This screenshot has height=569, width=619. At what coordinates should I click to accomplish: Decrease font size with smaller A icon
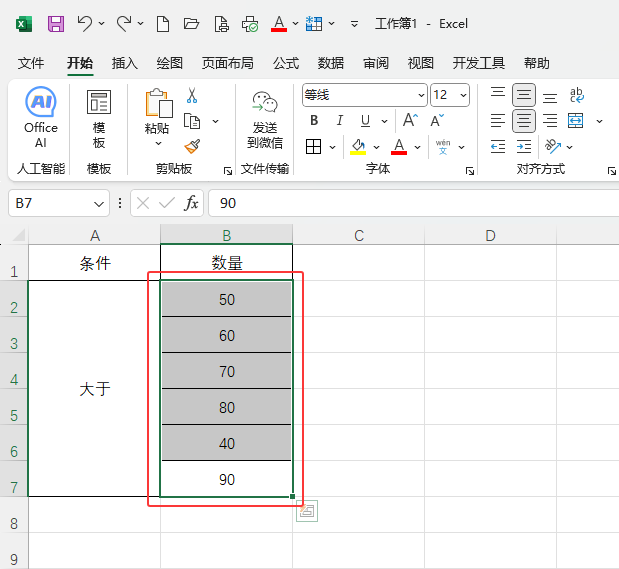(437, 120)
